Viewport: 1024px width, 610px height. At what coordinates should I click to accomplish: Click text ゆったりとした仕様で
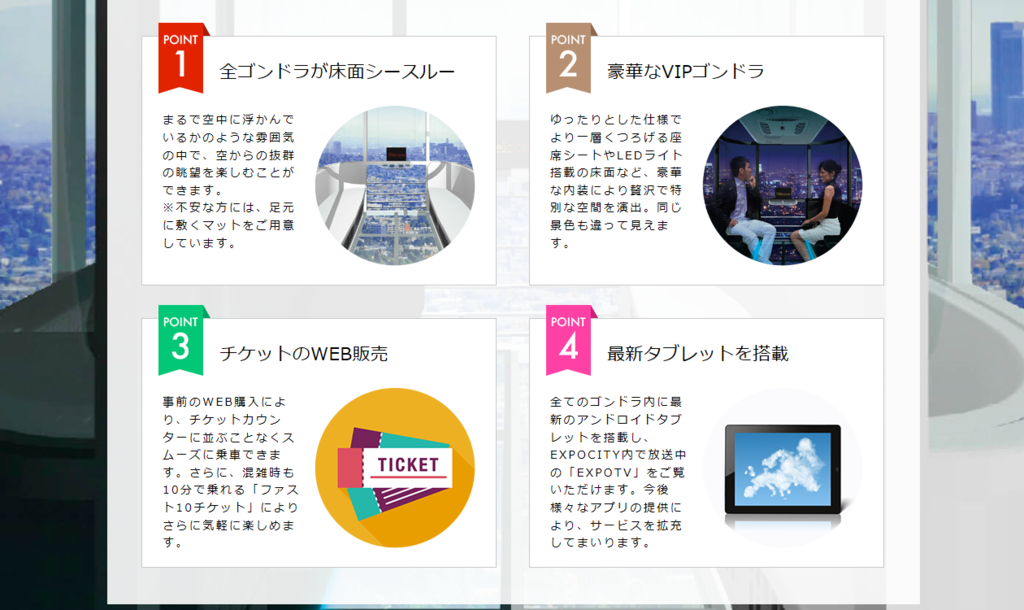[x=616, y=120]
